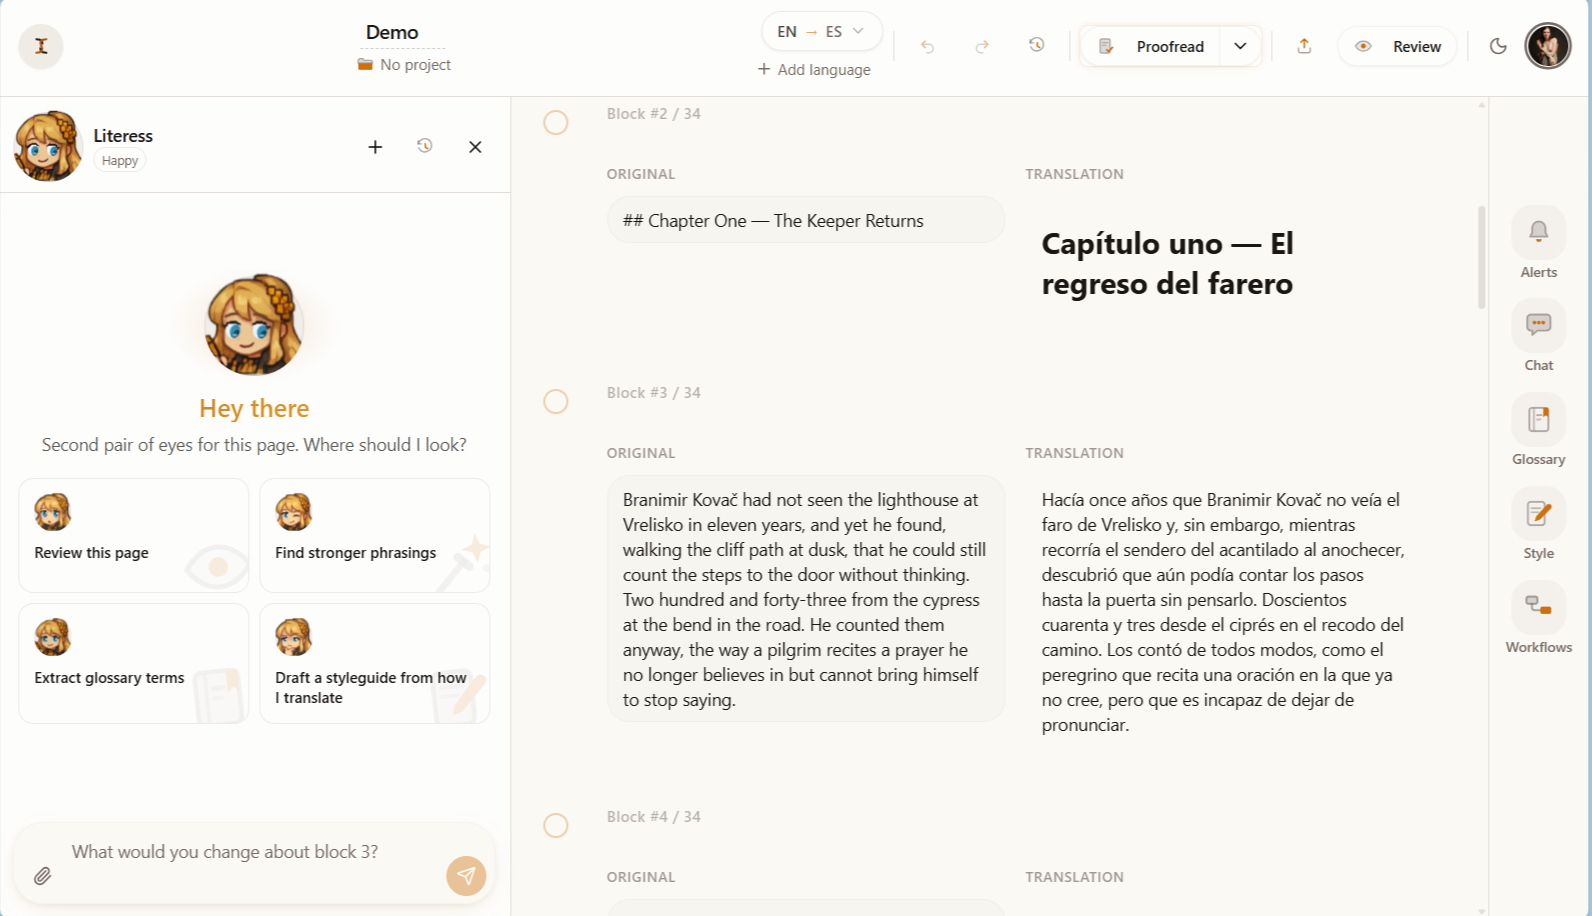Send message with paper plane button

click(x=466, y=876)
